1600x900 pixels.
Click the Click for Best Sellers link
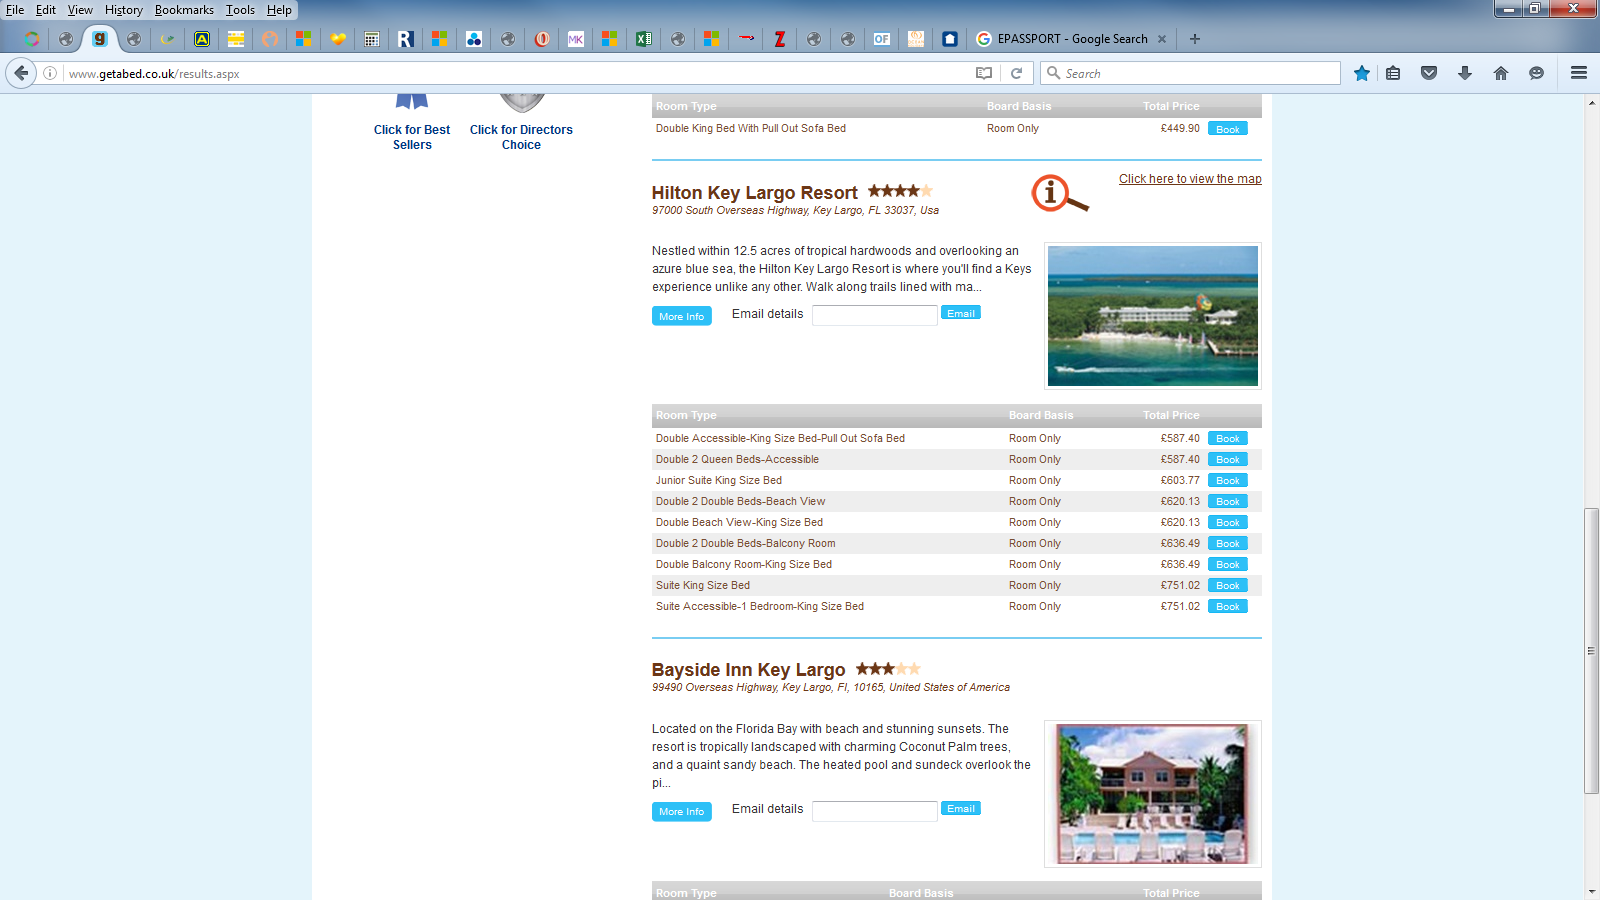pos(412,137)
